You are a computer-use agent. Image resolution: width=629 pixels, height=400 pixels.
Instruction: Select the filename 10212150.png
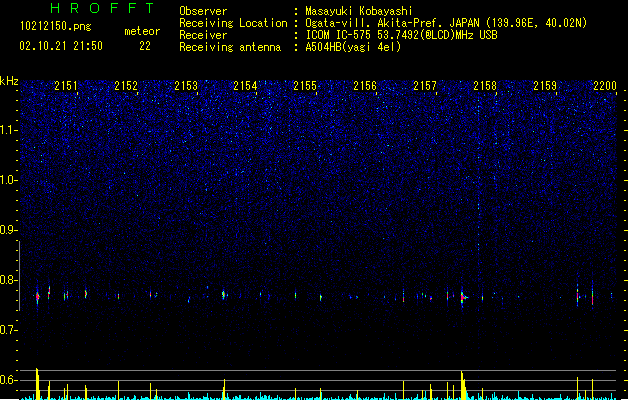(56, 26)
